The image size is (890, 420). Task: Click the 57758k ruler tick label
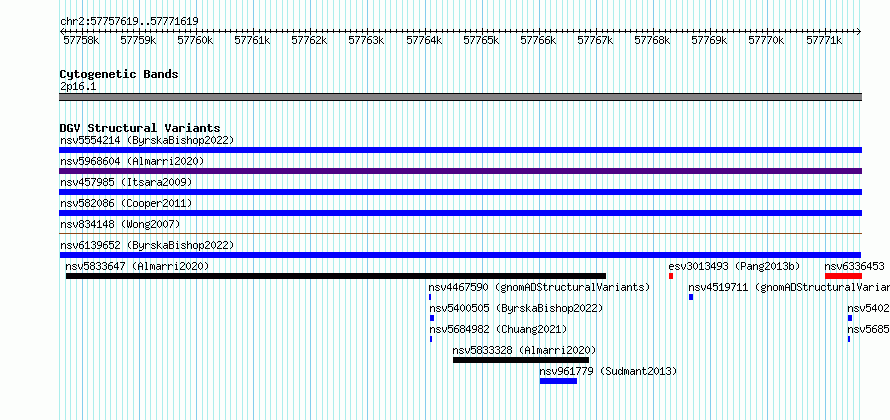point(81,40)
